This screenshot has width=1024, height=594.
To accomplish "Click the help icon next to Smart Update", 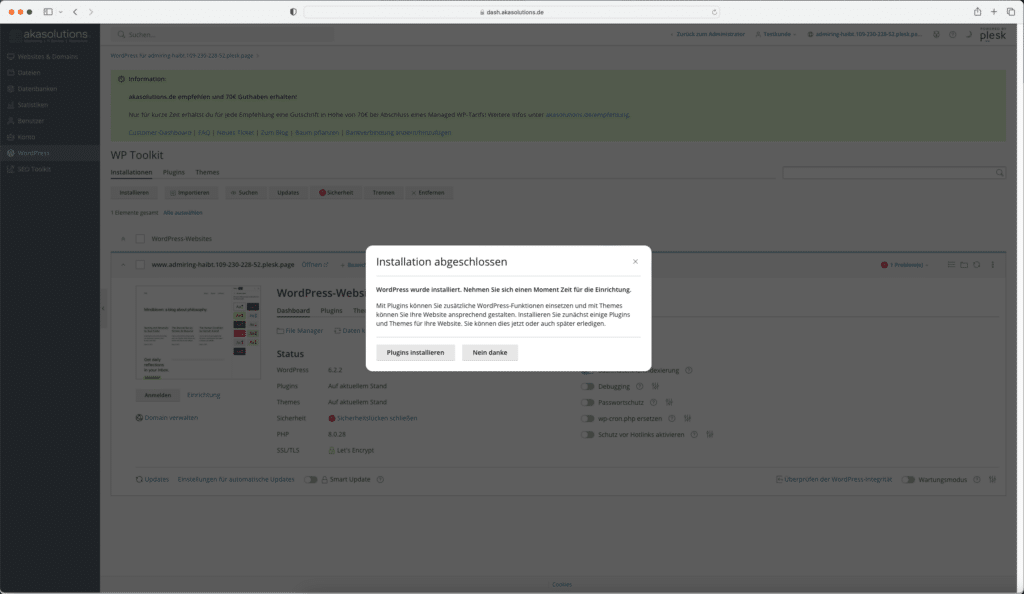I will (x=380, y=480).
